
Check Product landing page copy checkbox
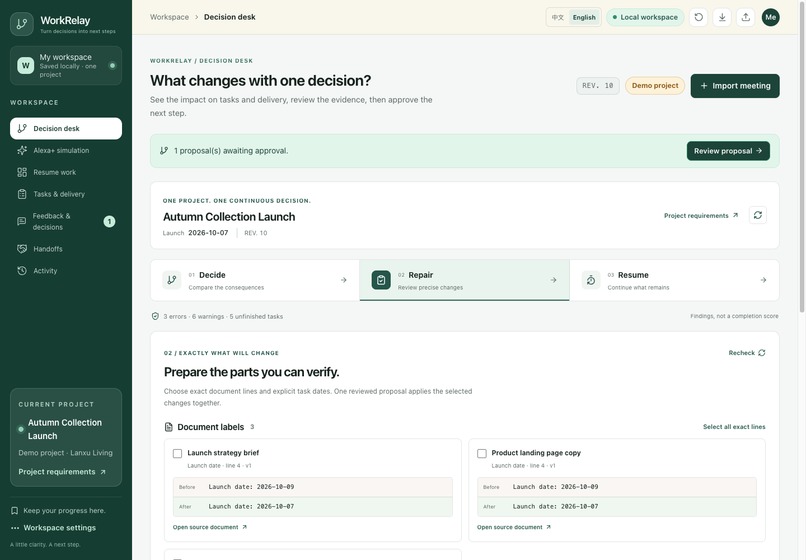[482, 454]
